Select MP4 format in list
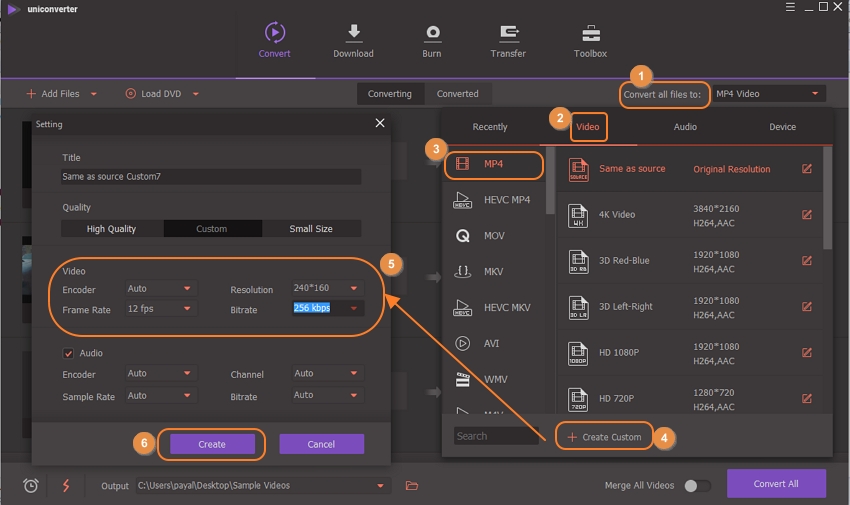The image size is (850, 505). [x=493, y=164]
